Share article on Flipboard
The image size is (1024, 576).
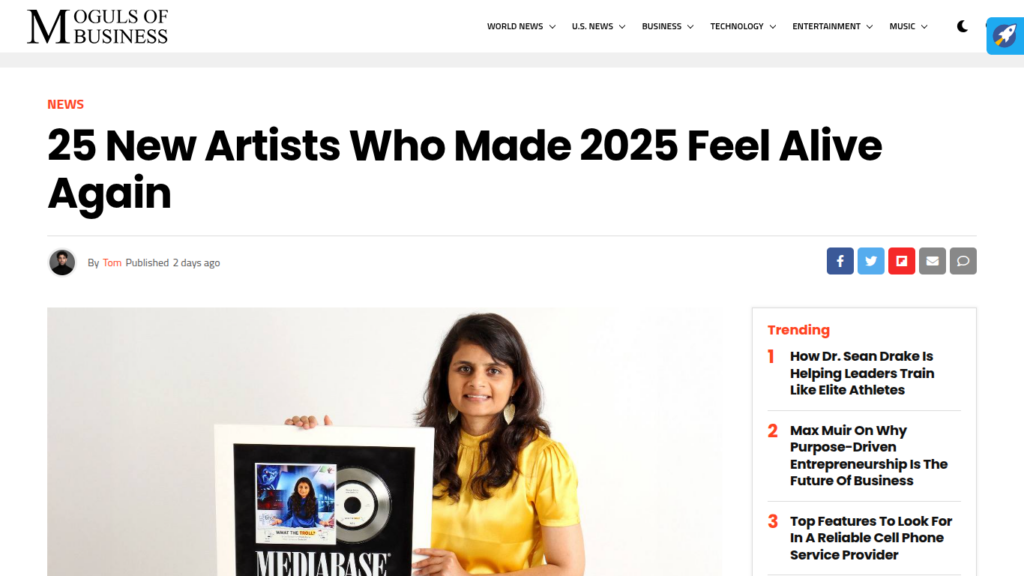[x=901, y=261]
